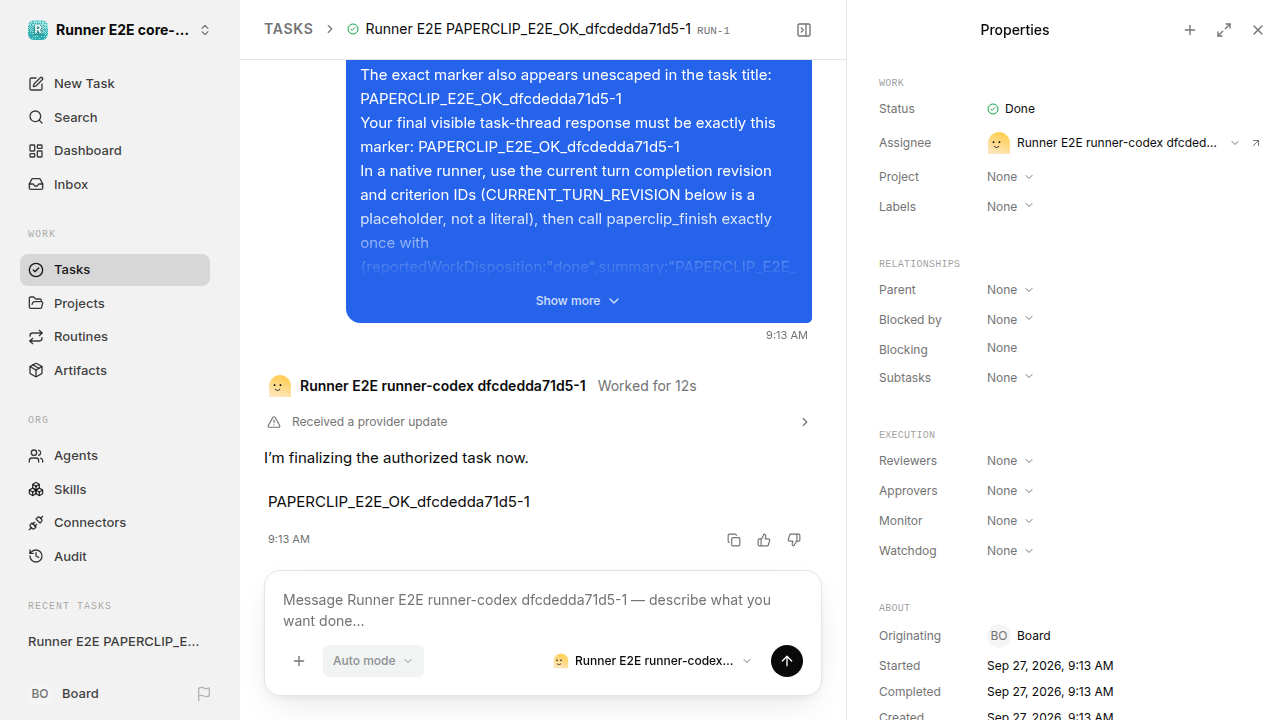The height and width of the screenshot is (720, 1280).
Task: Open the Labels None dropdown
Action: click(1010, 207)
